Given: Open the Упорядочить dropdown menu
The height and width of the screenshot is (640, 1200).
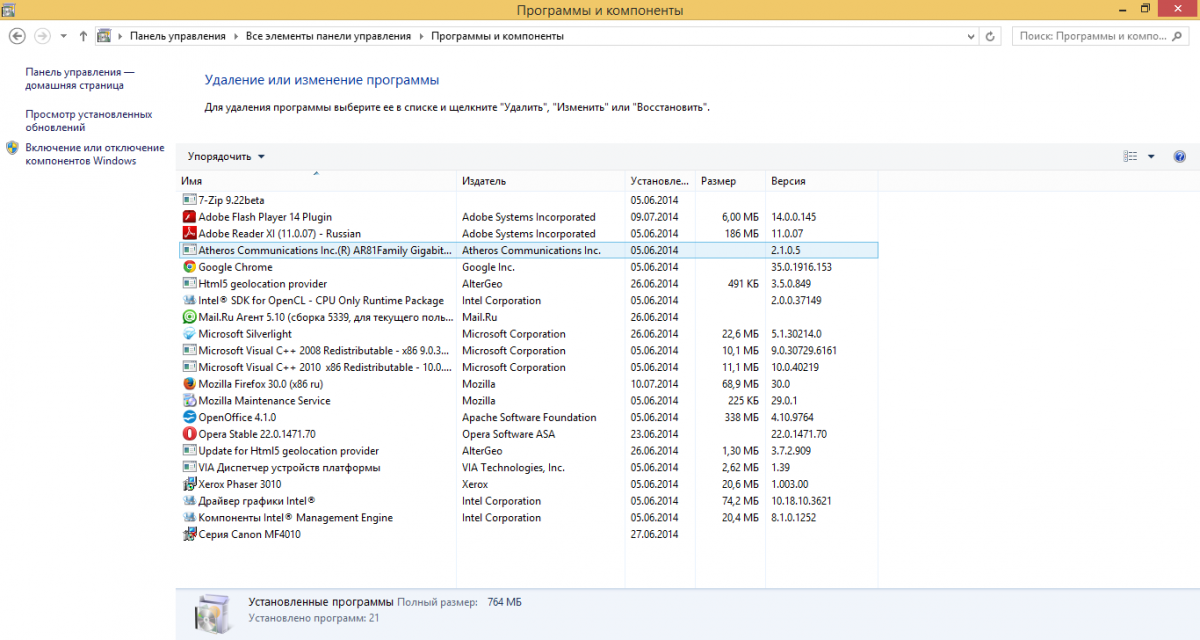Looking at the screenshot, I should click(x=226, y=157).
